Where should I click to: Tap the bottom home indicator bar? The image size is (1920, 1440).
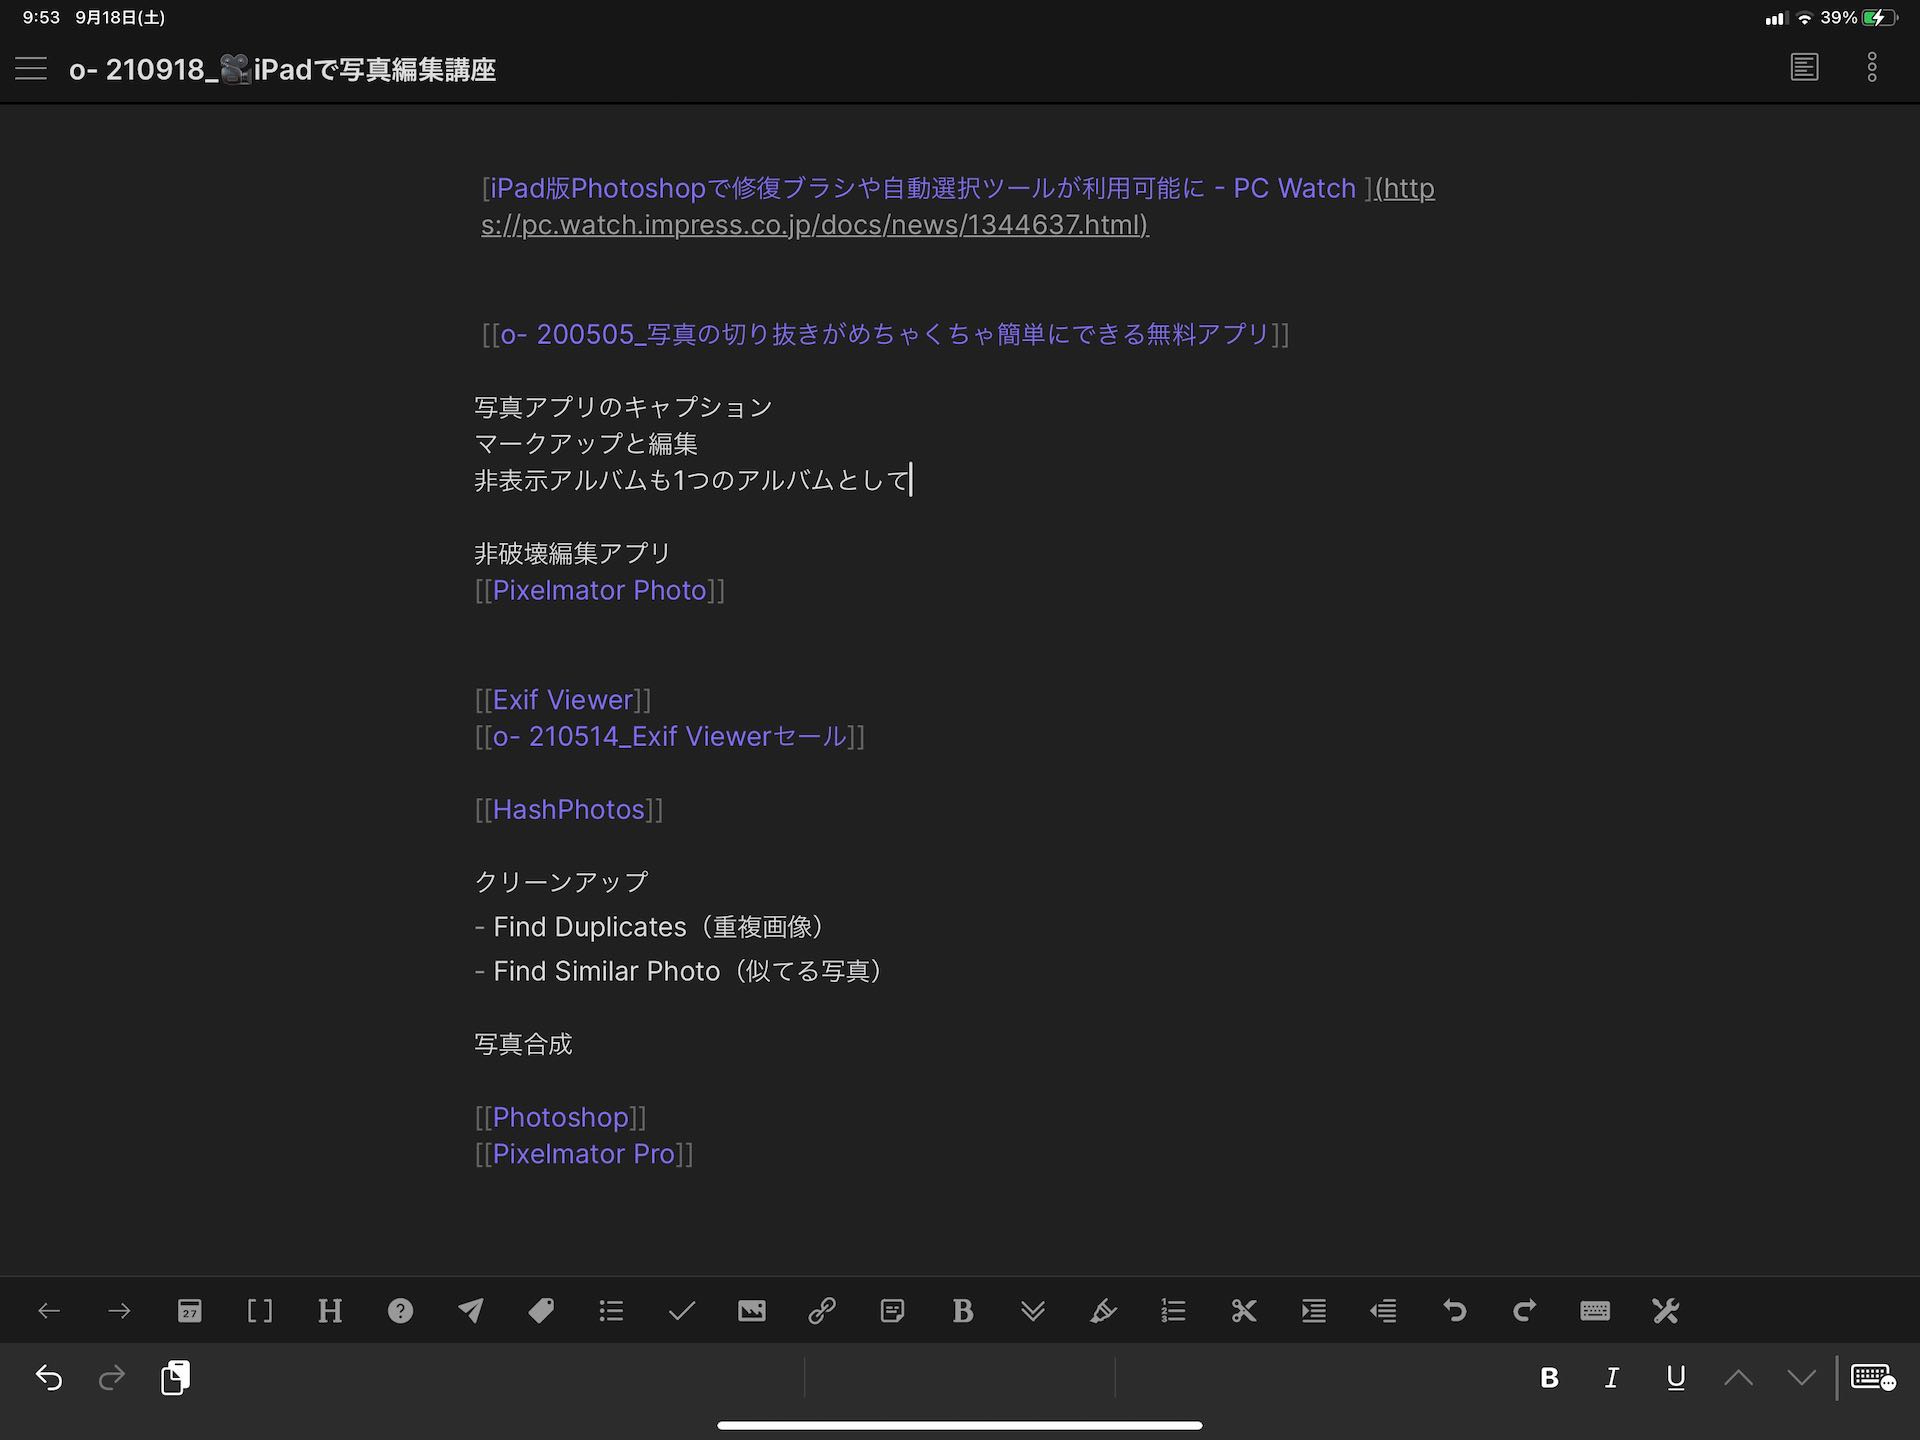960,1425
